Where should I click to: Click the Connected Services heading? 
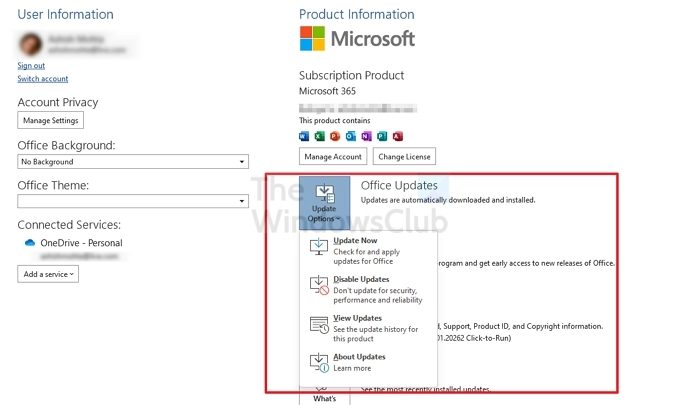click(x=69, y=225)
